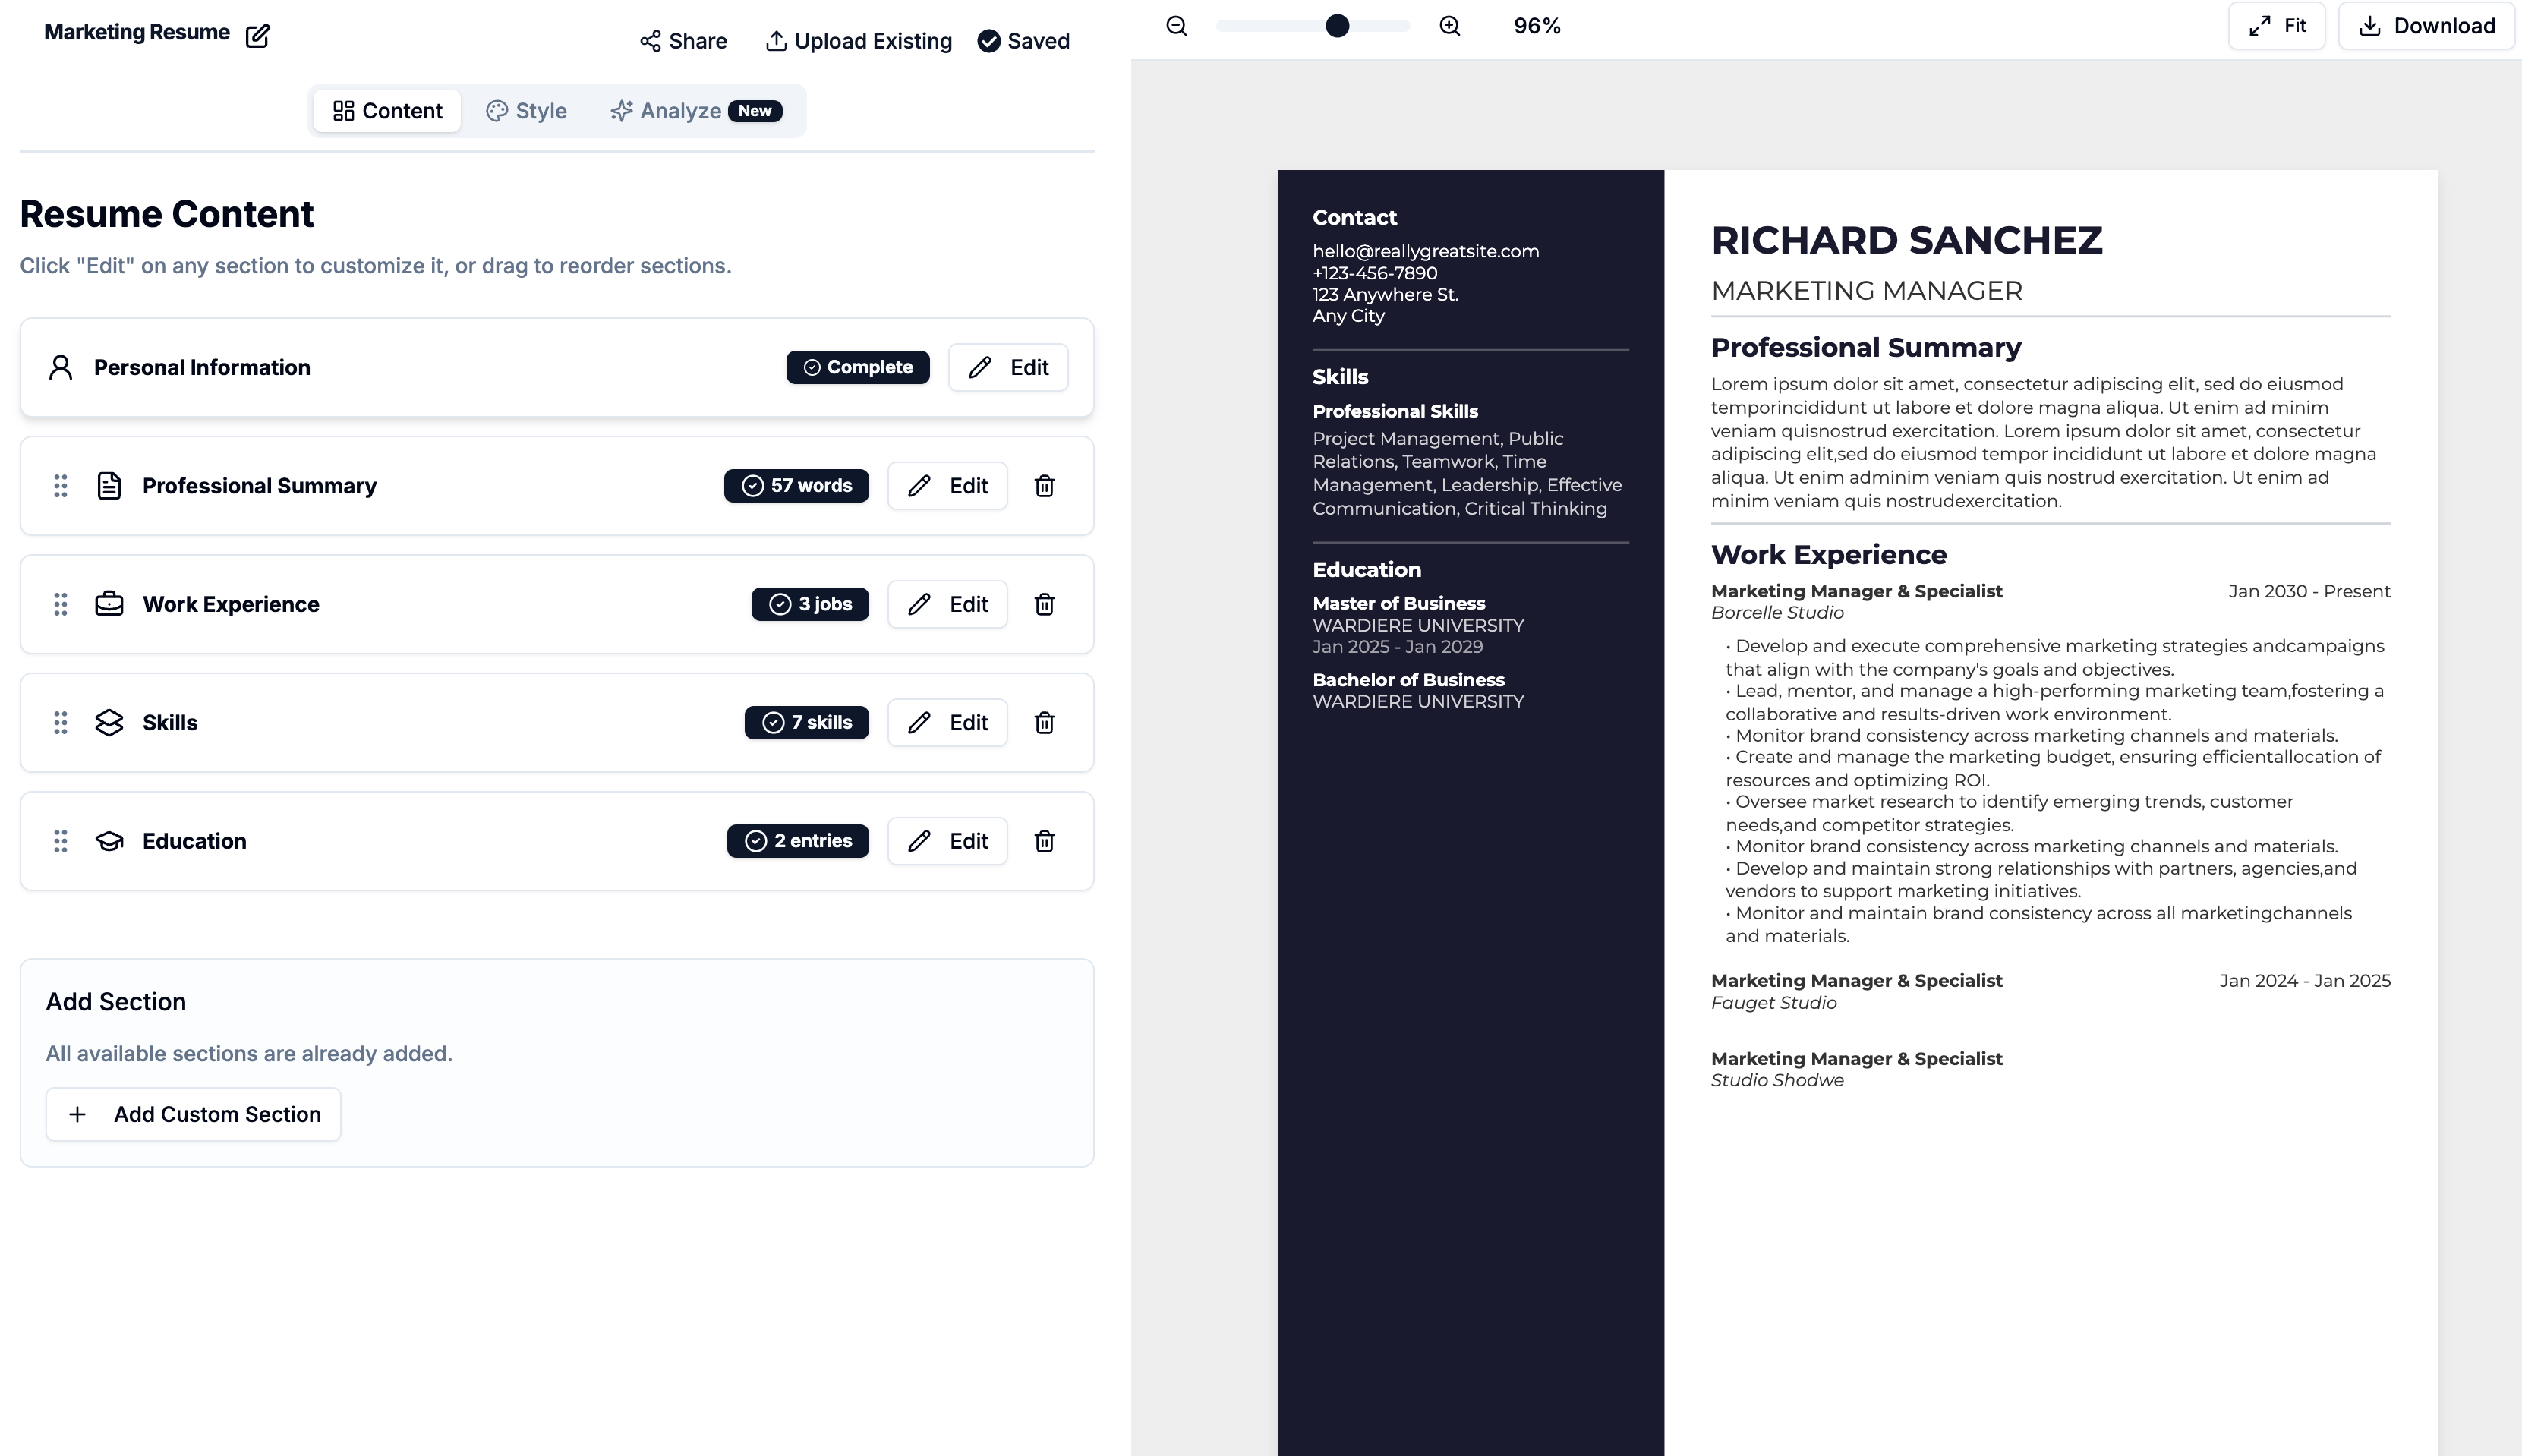Delete the Education section via trash icon

point(1043,841)
